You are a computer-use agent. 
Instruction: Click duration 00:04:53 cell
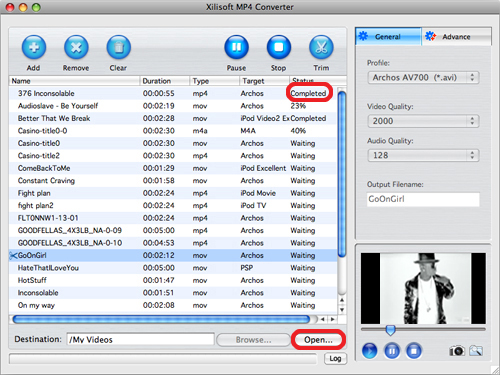pos(159,243)
